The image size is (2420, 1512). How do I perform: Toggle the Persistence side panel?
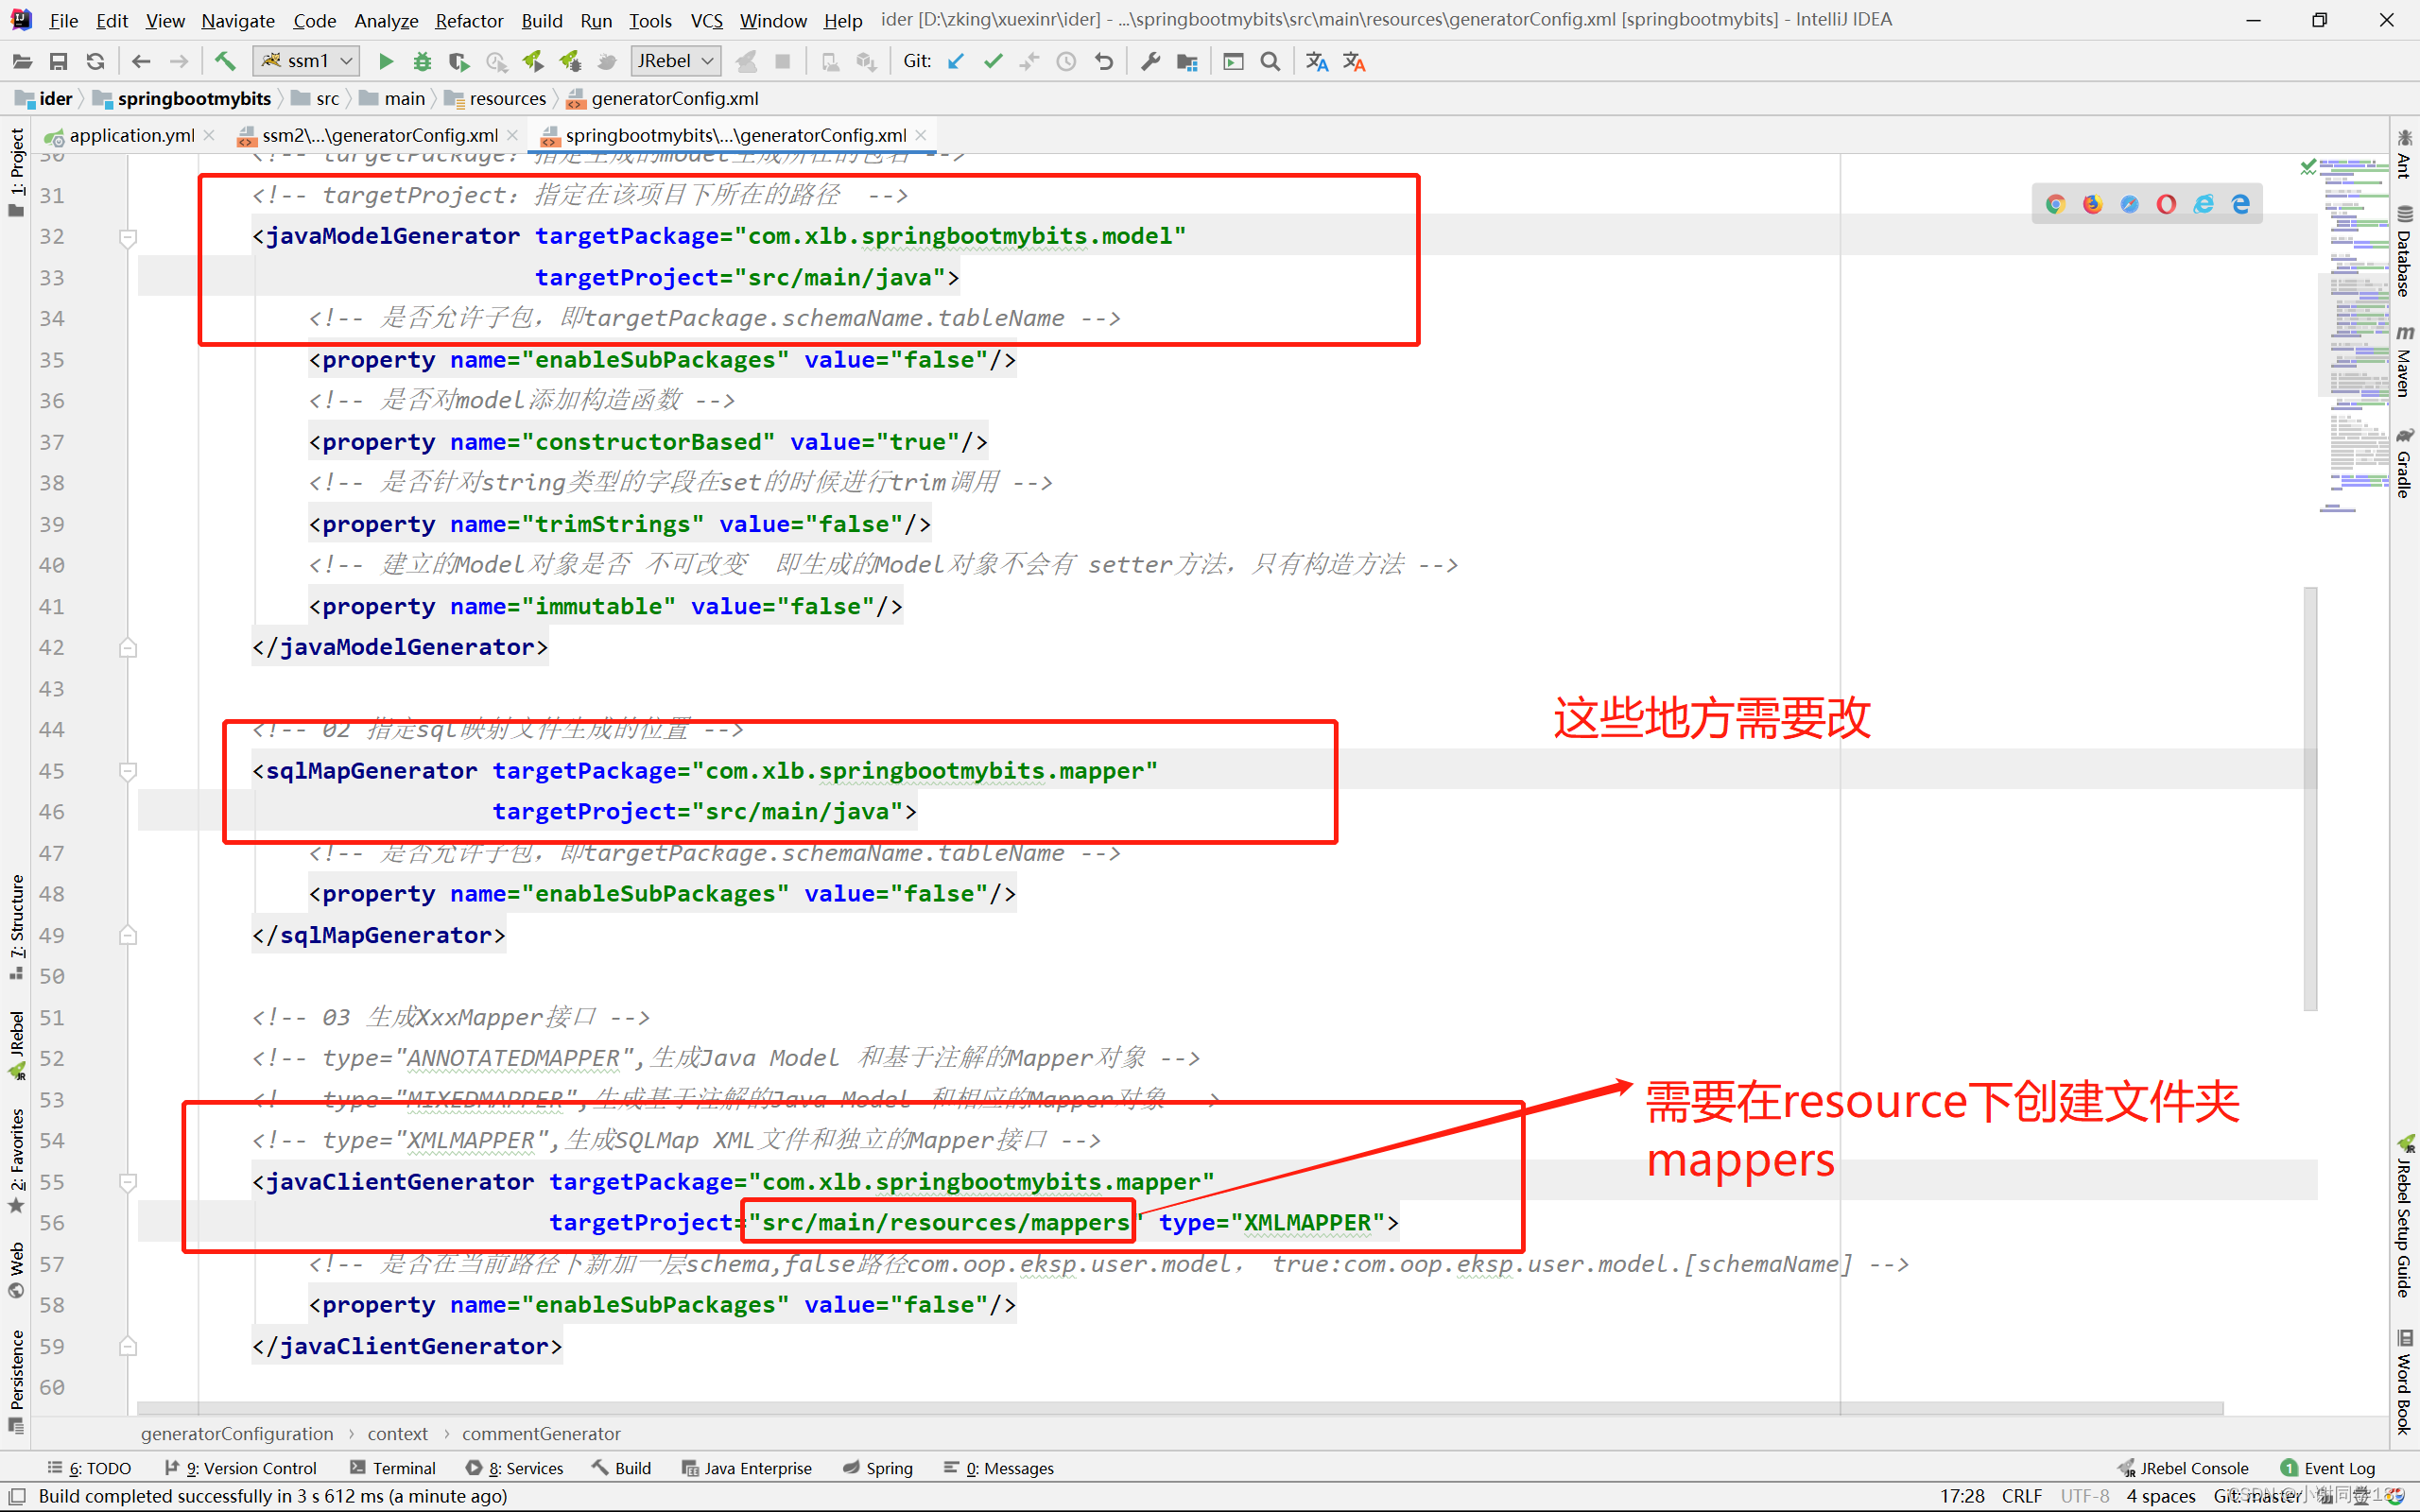[x=16, y=1381]
